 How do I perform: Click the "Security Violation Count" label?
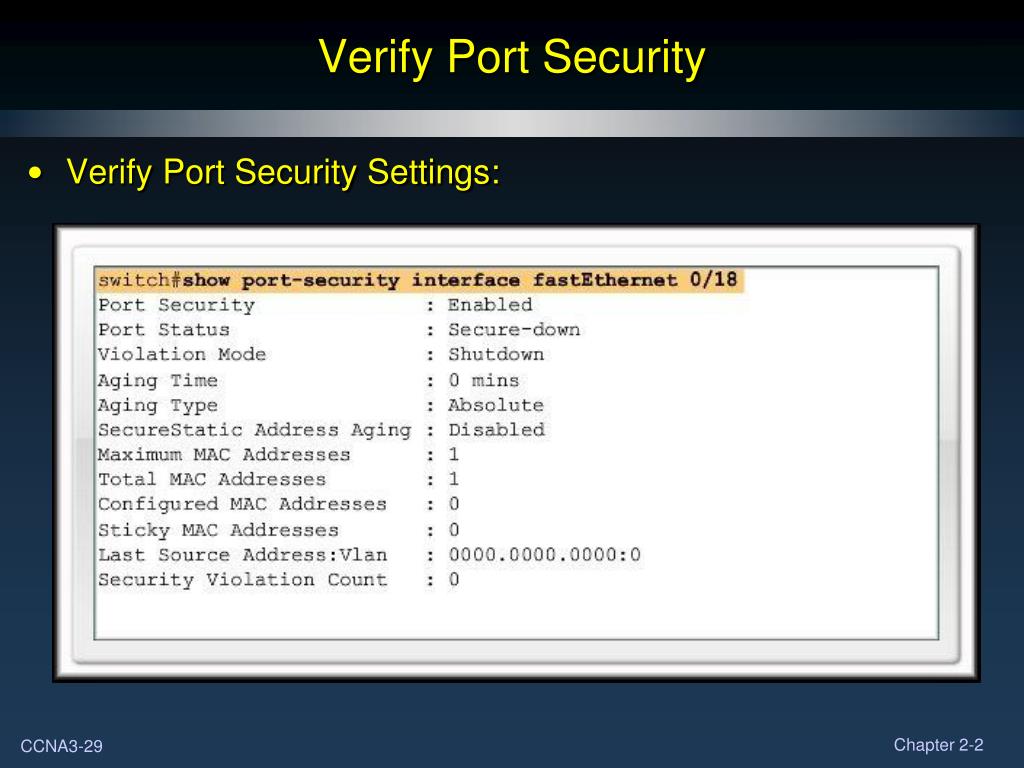tap(242, 580)
